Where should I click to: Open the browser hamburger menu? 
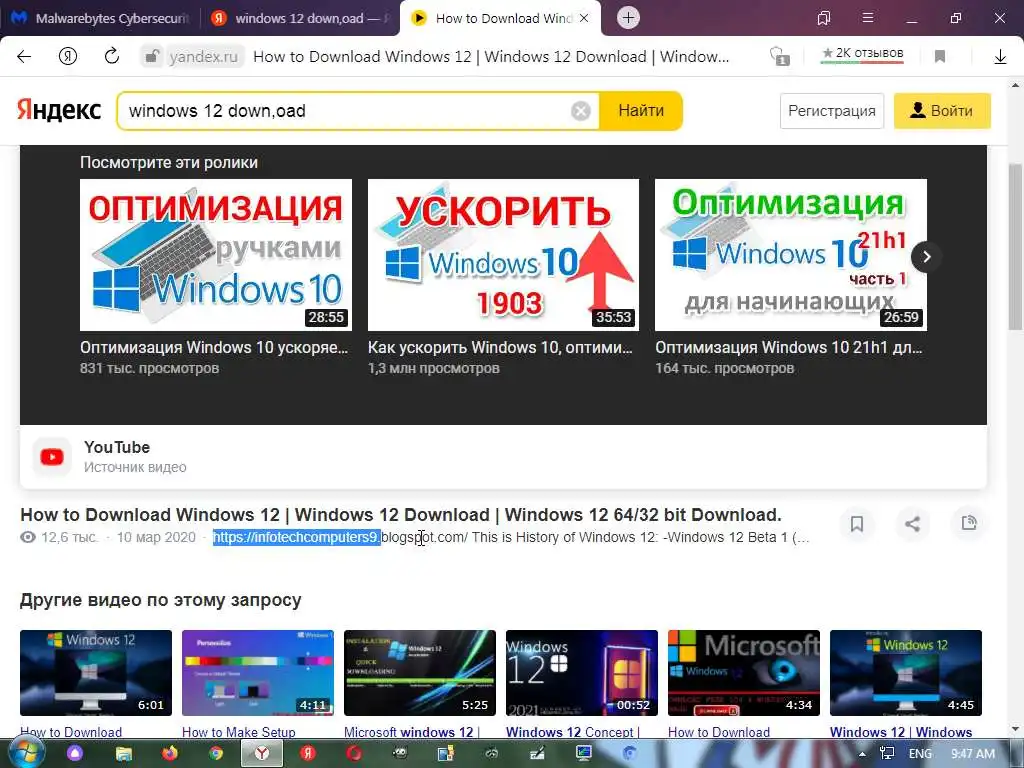coord(868,18)
